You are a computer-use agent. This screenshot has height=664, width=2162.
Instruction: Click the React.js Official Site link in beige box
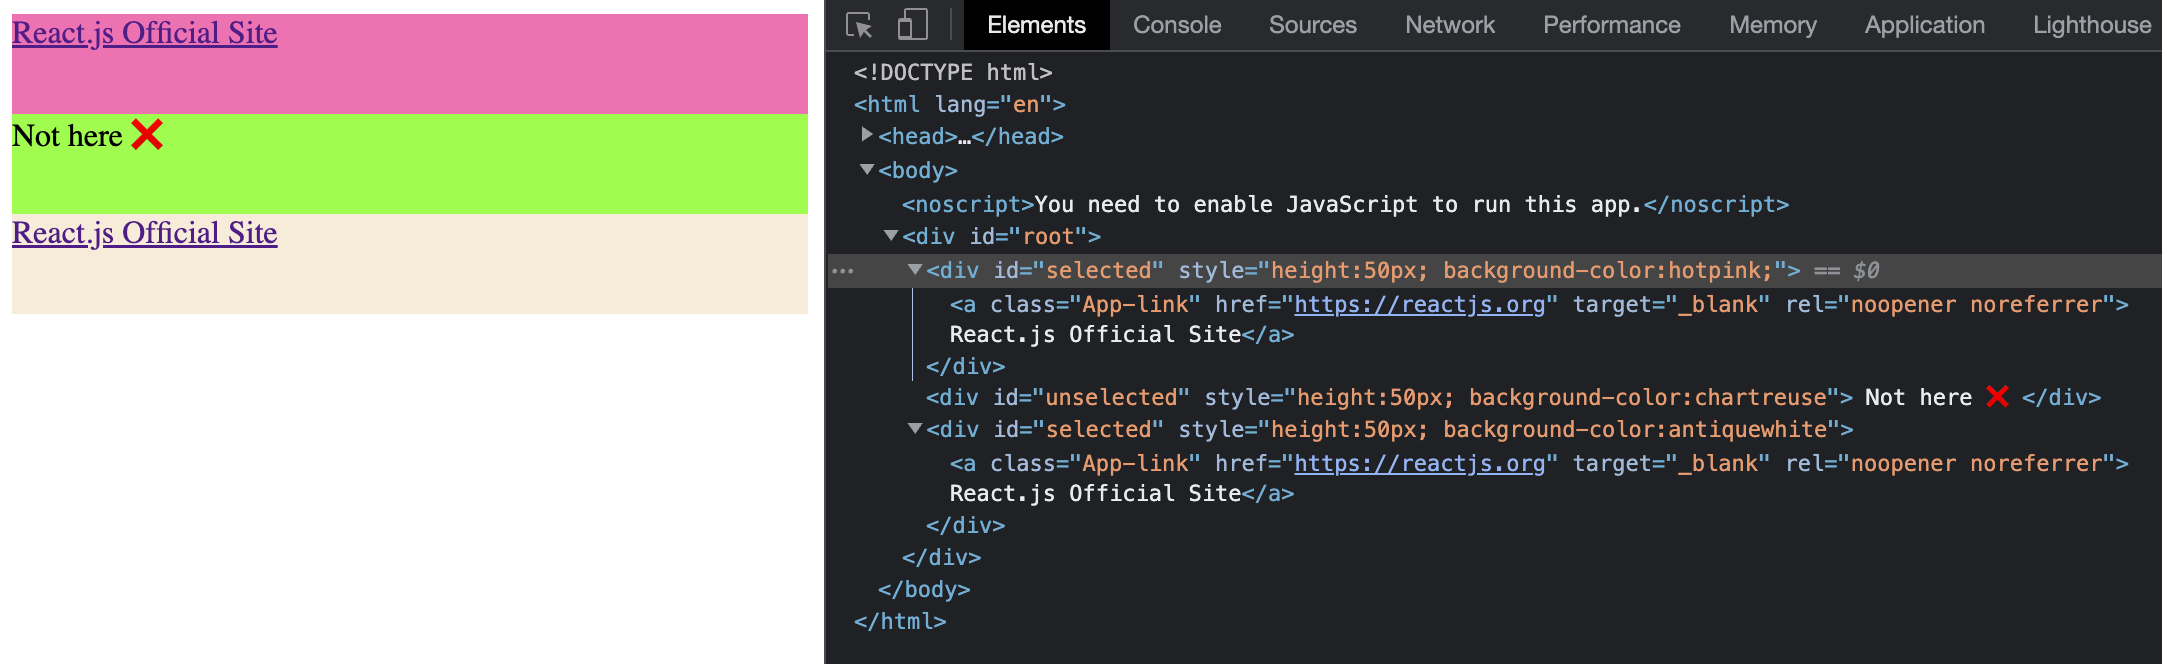[x=145, y=233]
